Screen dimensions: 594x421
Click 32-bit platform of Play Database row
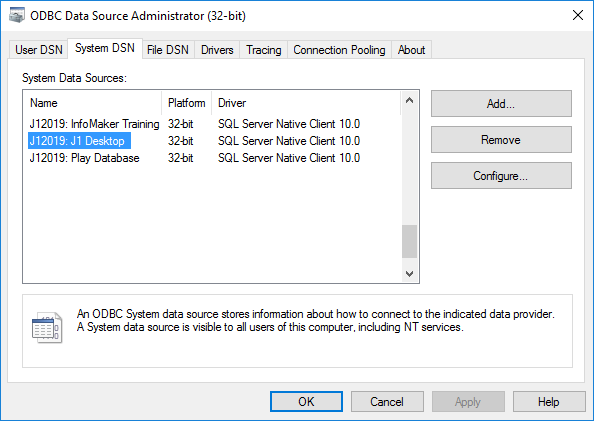pyautogui.click(x=181, y=158)
